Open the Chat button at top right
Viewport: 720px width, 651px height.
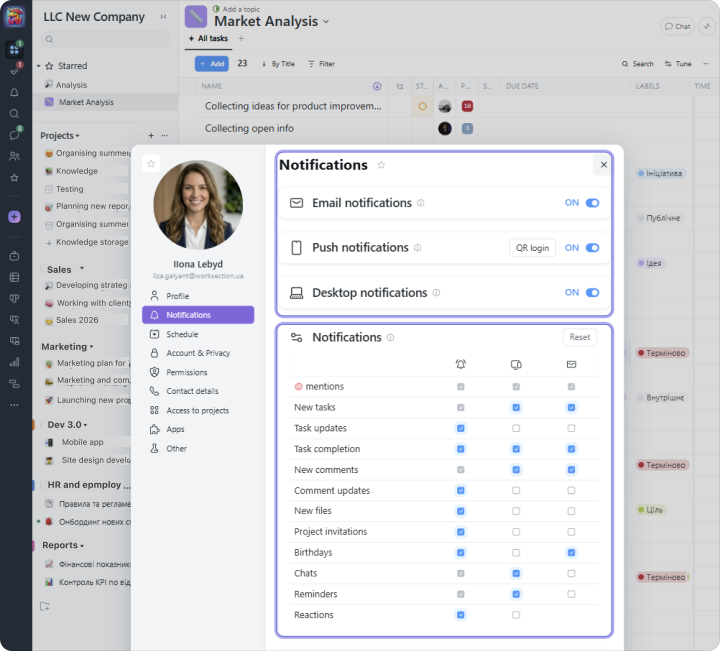tap(678, 26)
